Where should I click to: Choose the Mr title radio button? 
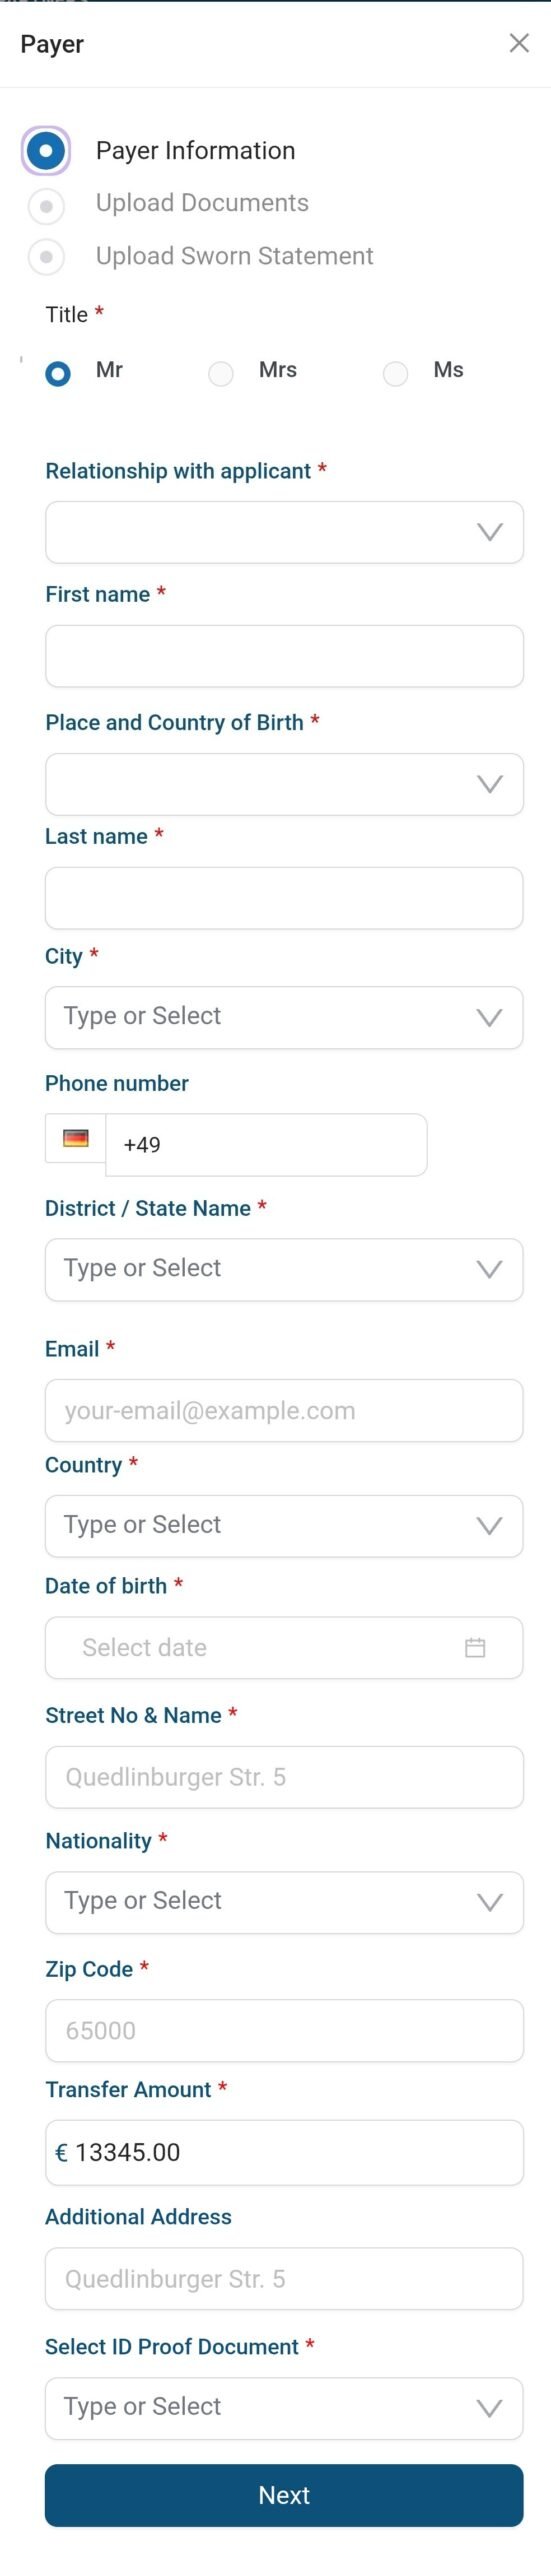[x=58, y=373]
